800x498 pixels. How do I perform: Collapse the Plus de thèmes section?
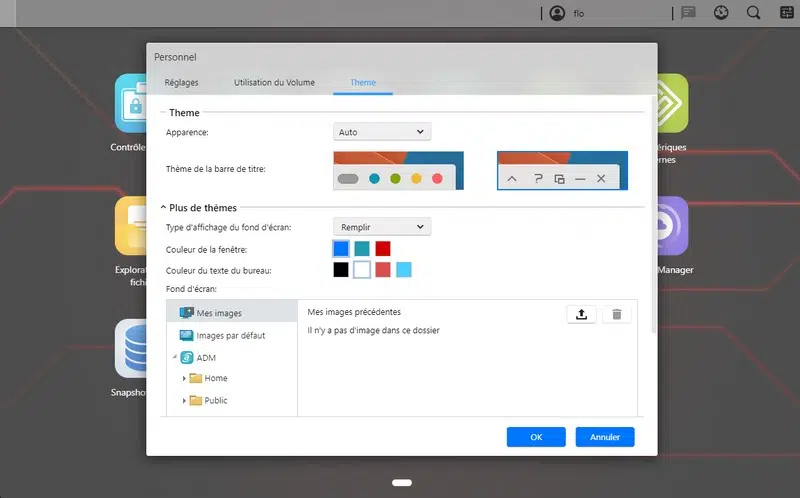163,207
